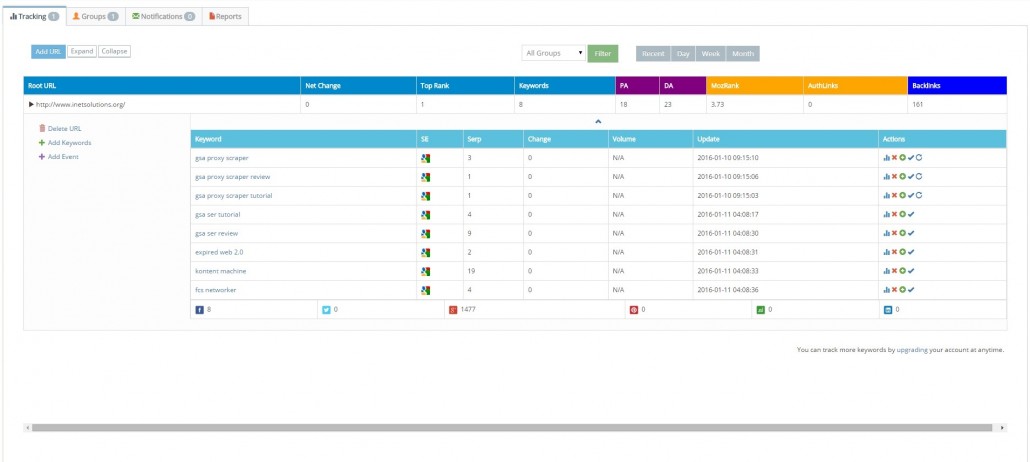Click the green social icon with 0
This screenshot has width=1030, height=462.
point(761,310)
